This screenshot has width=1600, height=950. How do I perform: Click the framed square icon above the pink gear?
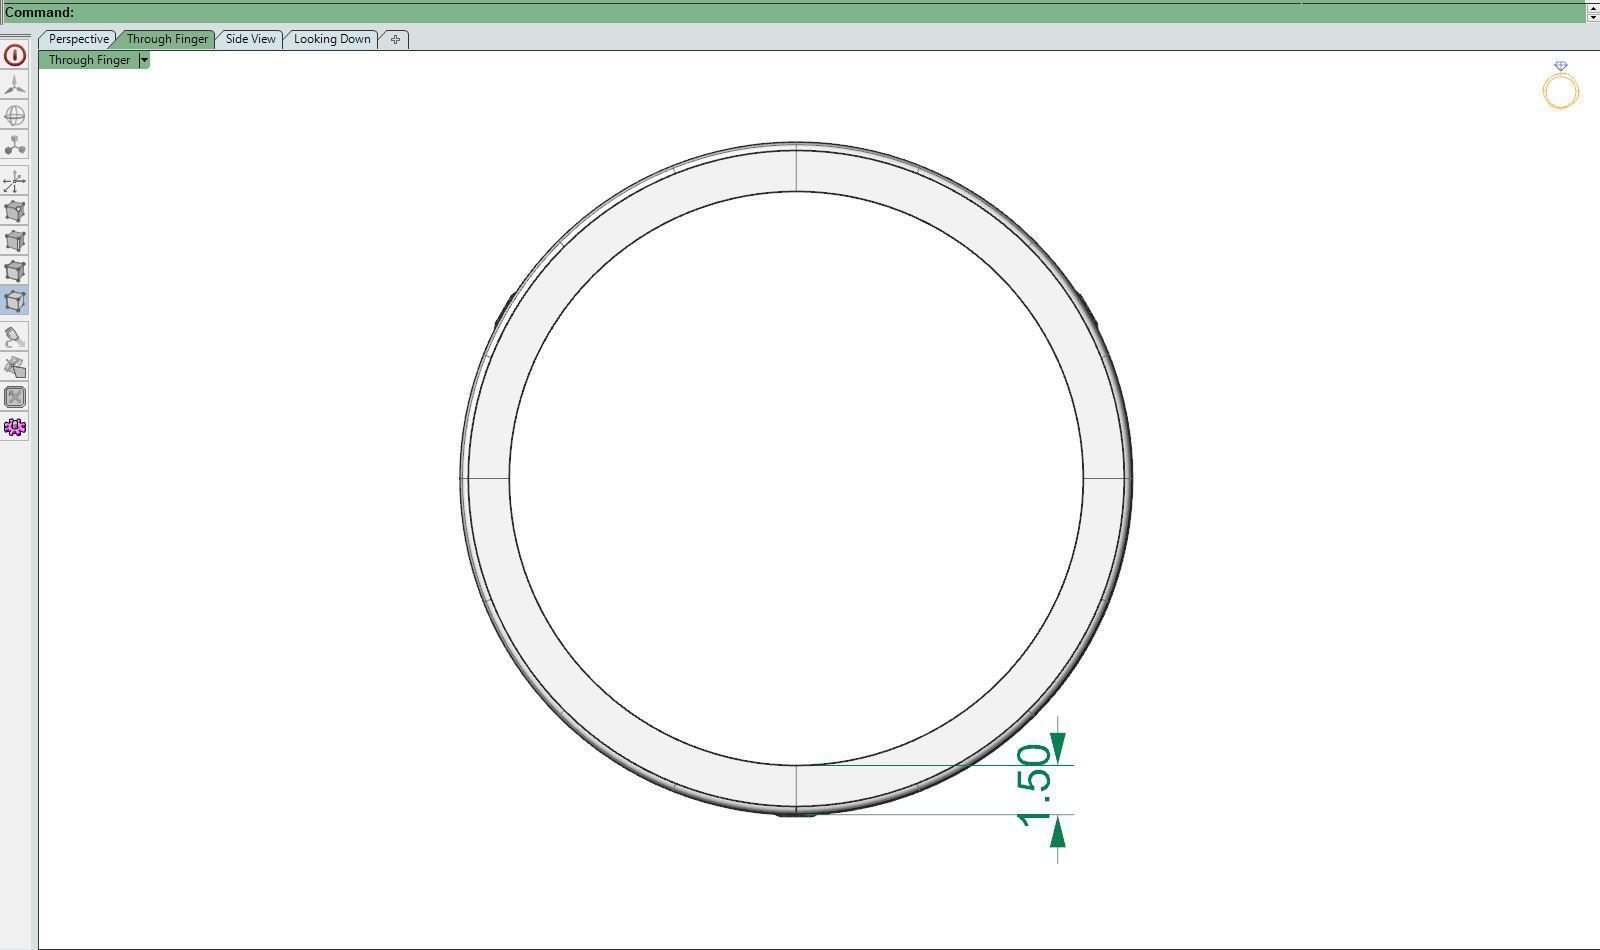pos(15,397)
